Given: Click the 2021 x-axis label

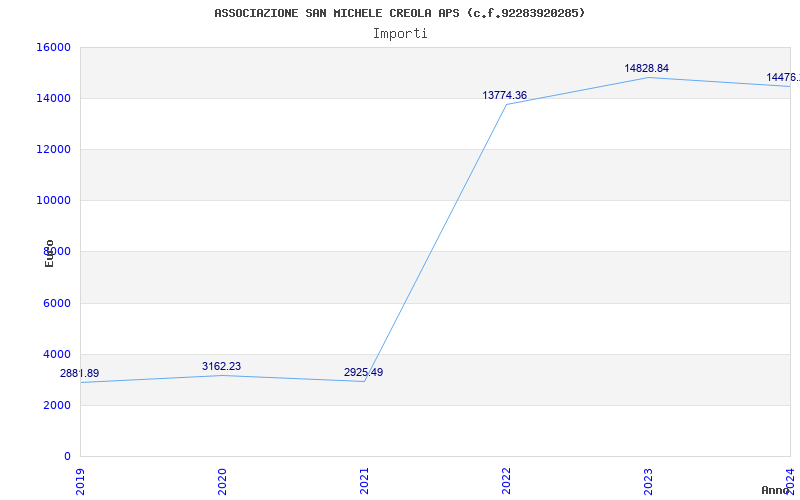Looking at the screenshot, I should pos(363,481).
